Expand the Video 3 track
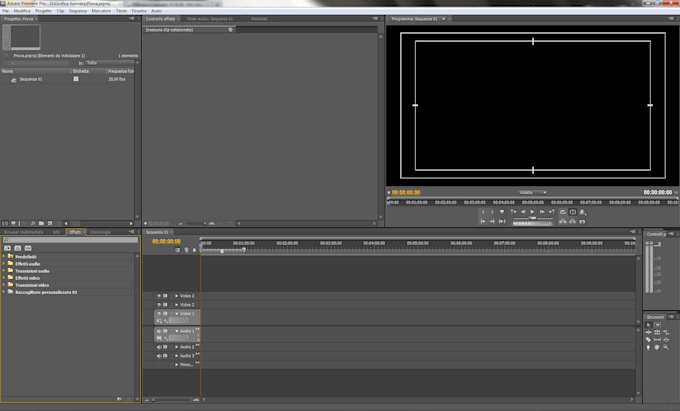This screenshot has height=411, width=680. tap(177, 296)
